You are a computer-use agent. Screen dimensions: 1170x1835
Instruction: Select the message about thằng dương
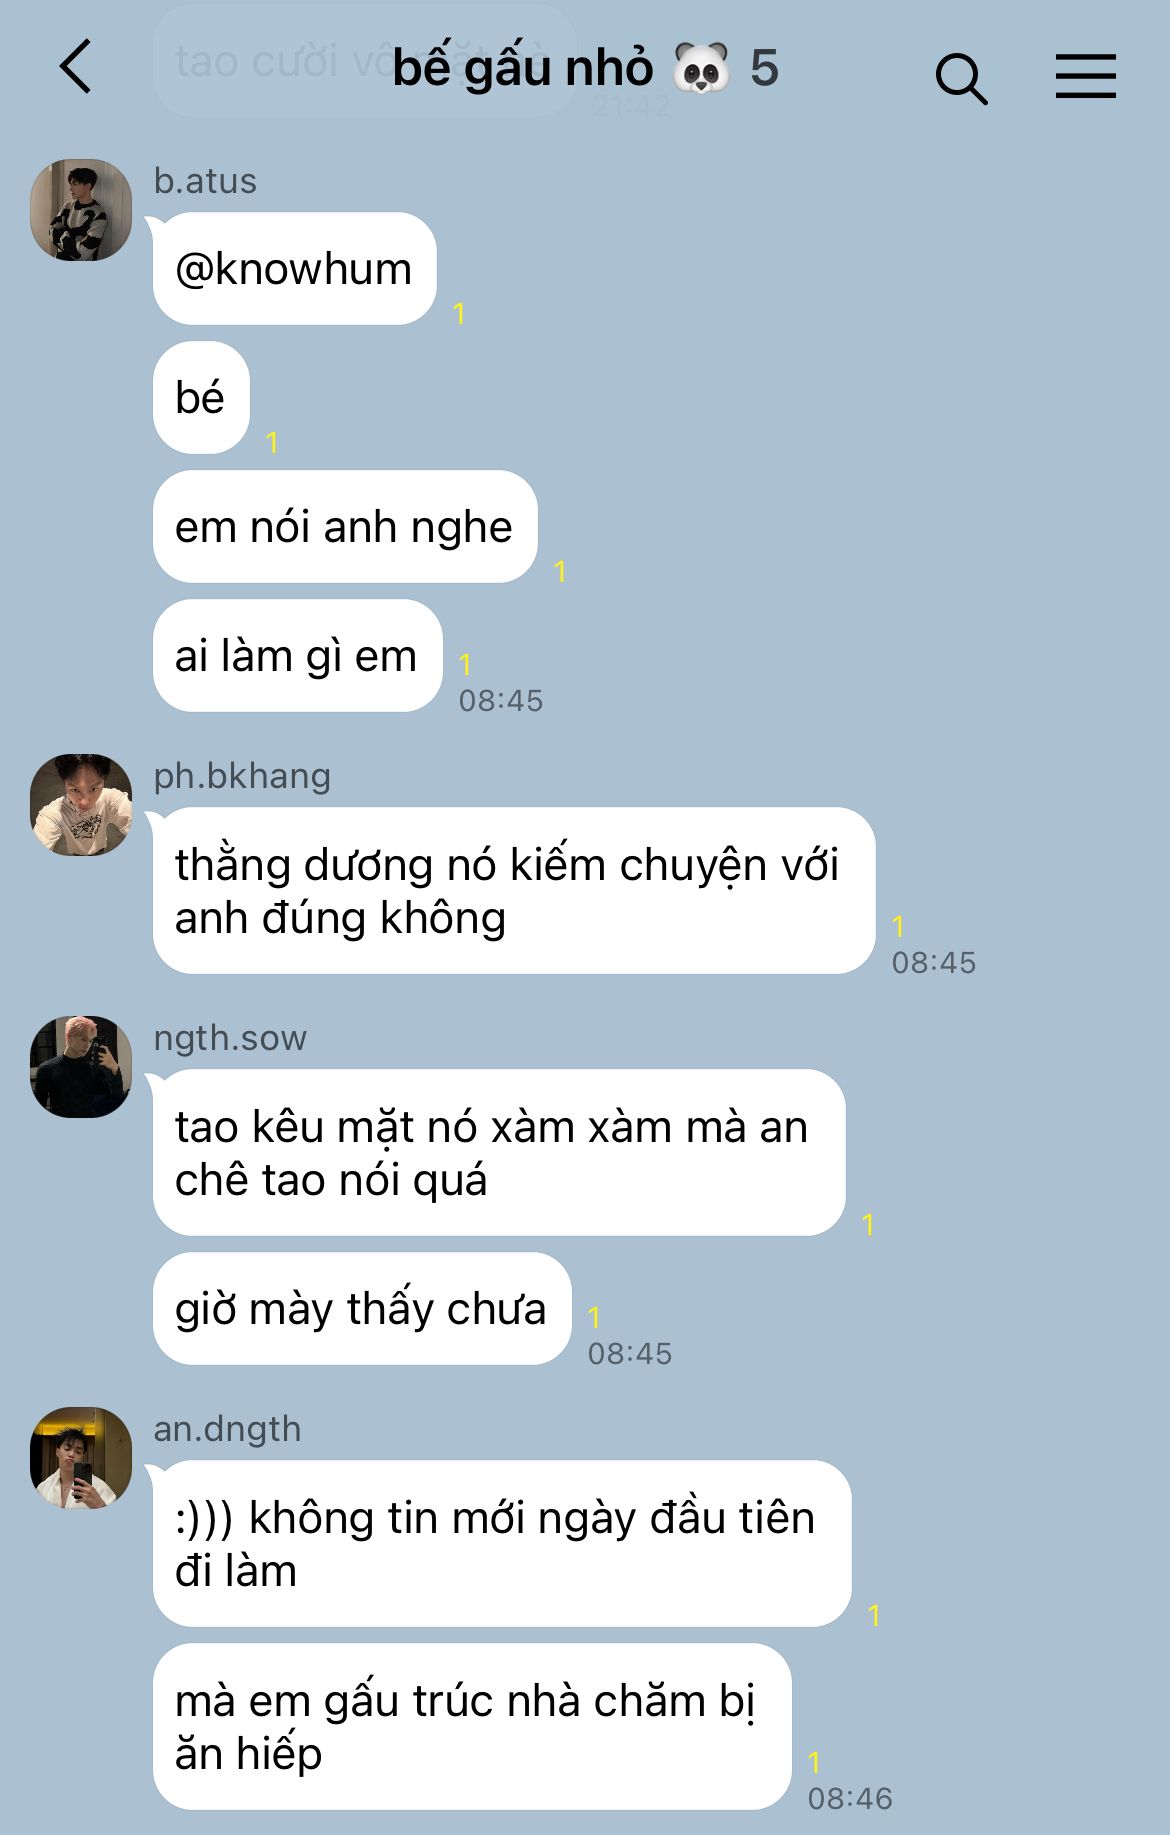pyautogui.click(x=514, y=891)
